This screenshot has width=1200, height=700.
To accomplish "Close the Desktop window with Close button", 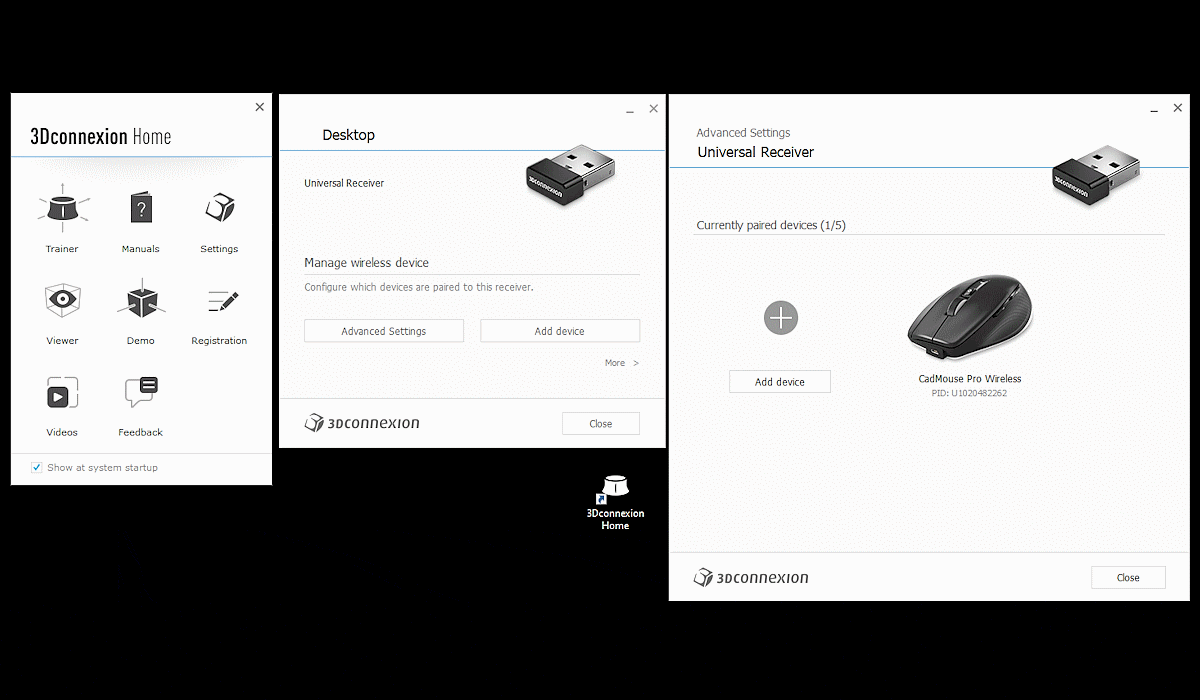I will click(601, 423).
